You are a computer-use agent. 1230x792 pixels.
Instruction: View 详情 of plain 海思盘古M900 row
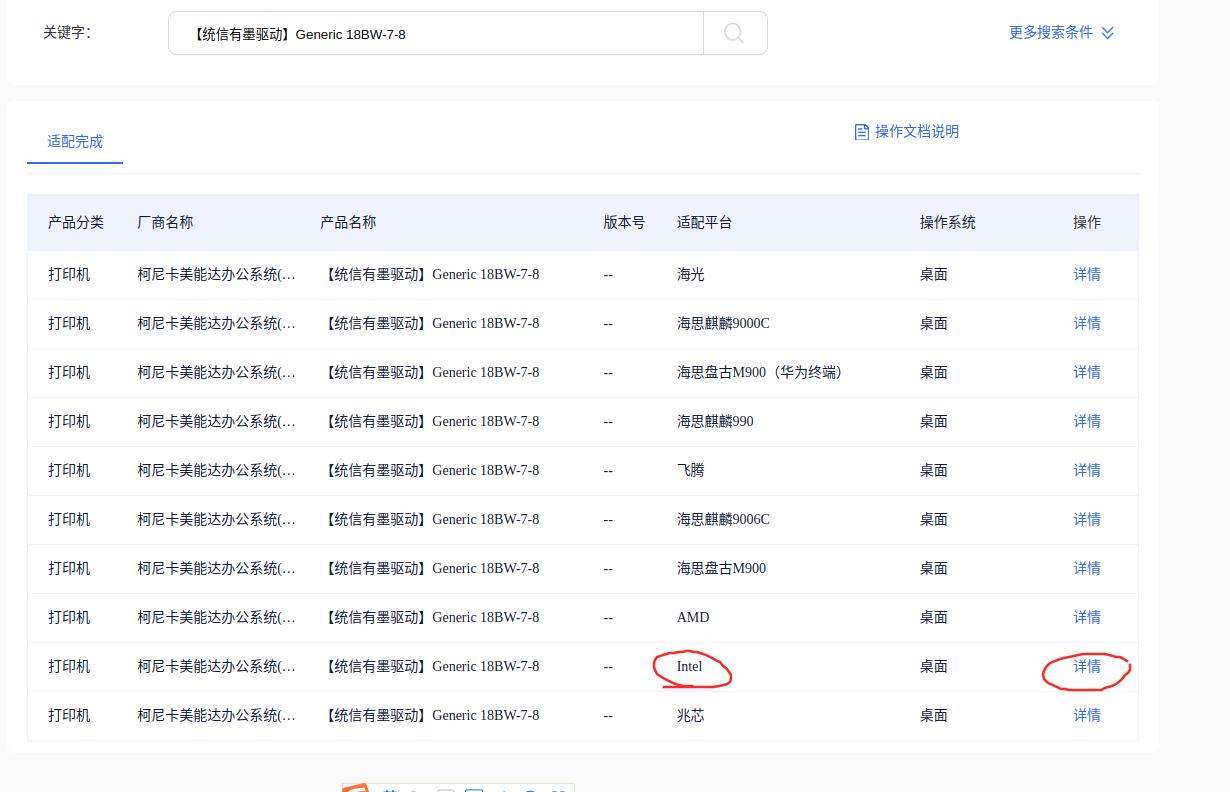[1087, 568]
